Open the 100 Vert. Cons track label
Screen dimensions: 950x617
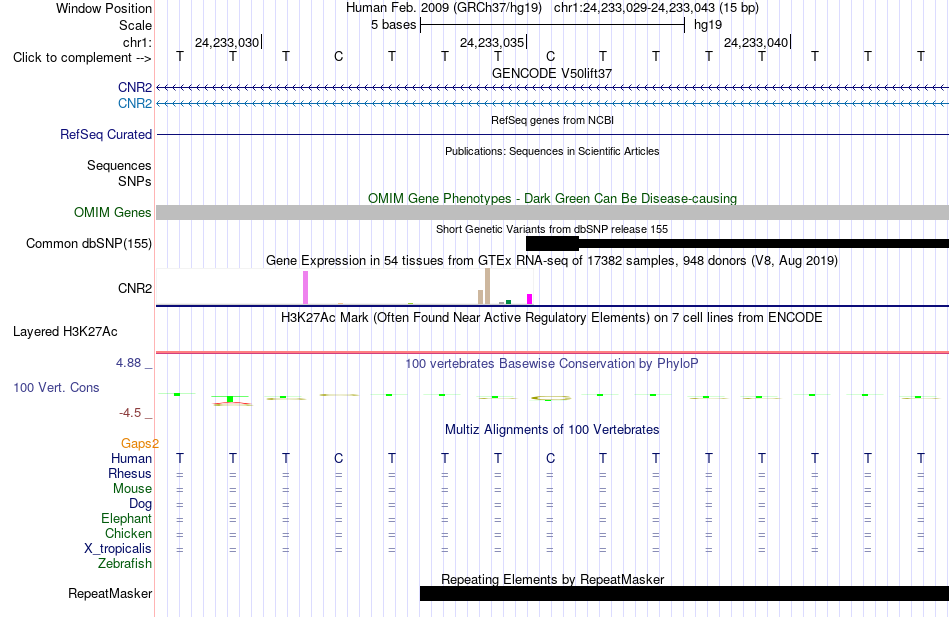pyautogui.click(x=56, y=387)
